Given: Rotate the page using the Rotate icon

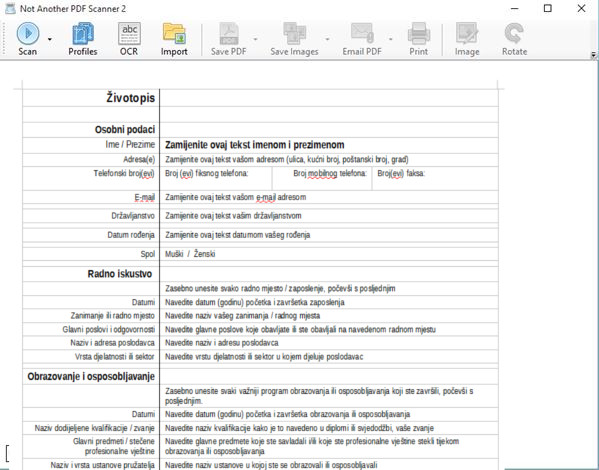Looking at the screenshot, I should pyautogui.click(x=514, y=39).
